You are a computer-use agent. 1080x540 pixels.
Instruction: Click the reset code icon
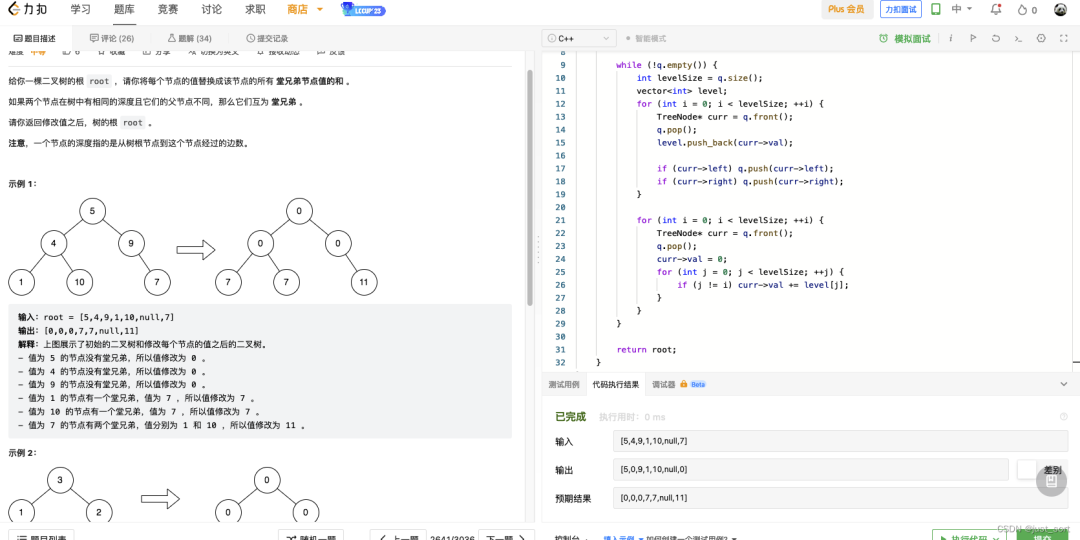click(995, 38)
